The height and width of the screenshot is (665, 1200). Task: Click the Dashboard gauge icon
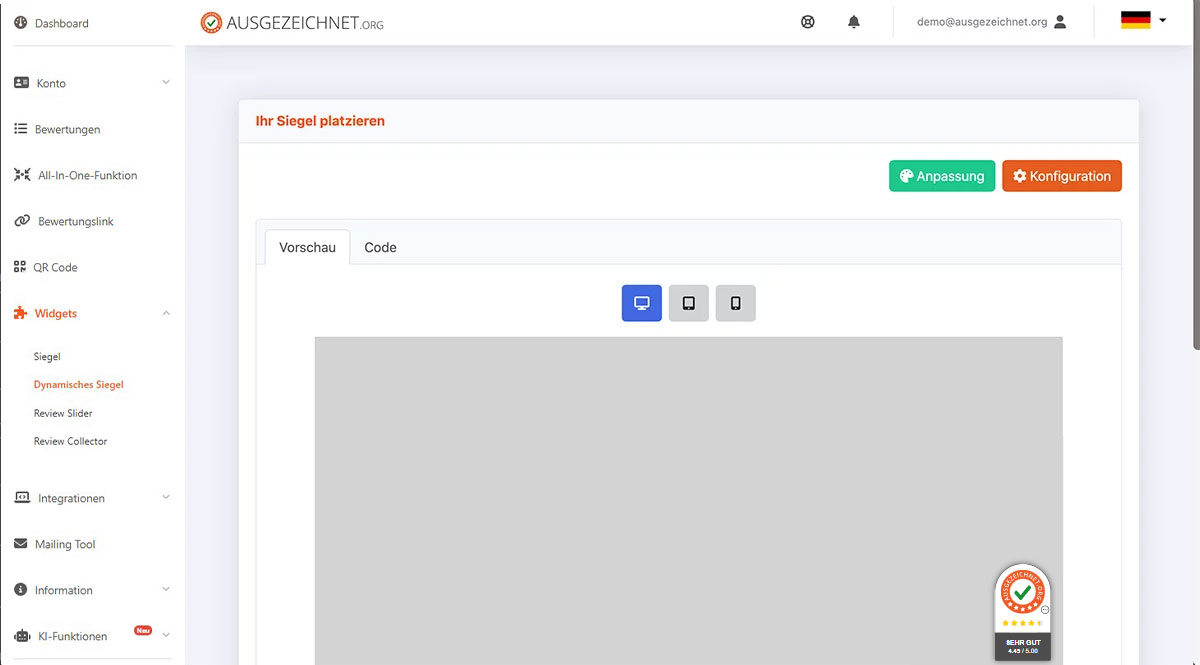point(21,23)
